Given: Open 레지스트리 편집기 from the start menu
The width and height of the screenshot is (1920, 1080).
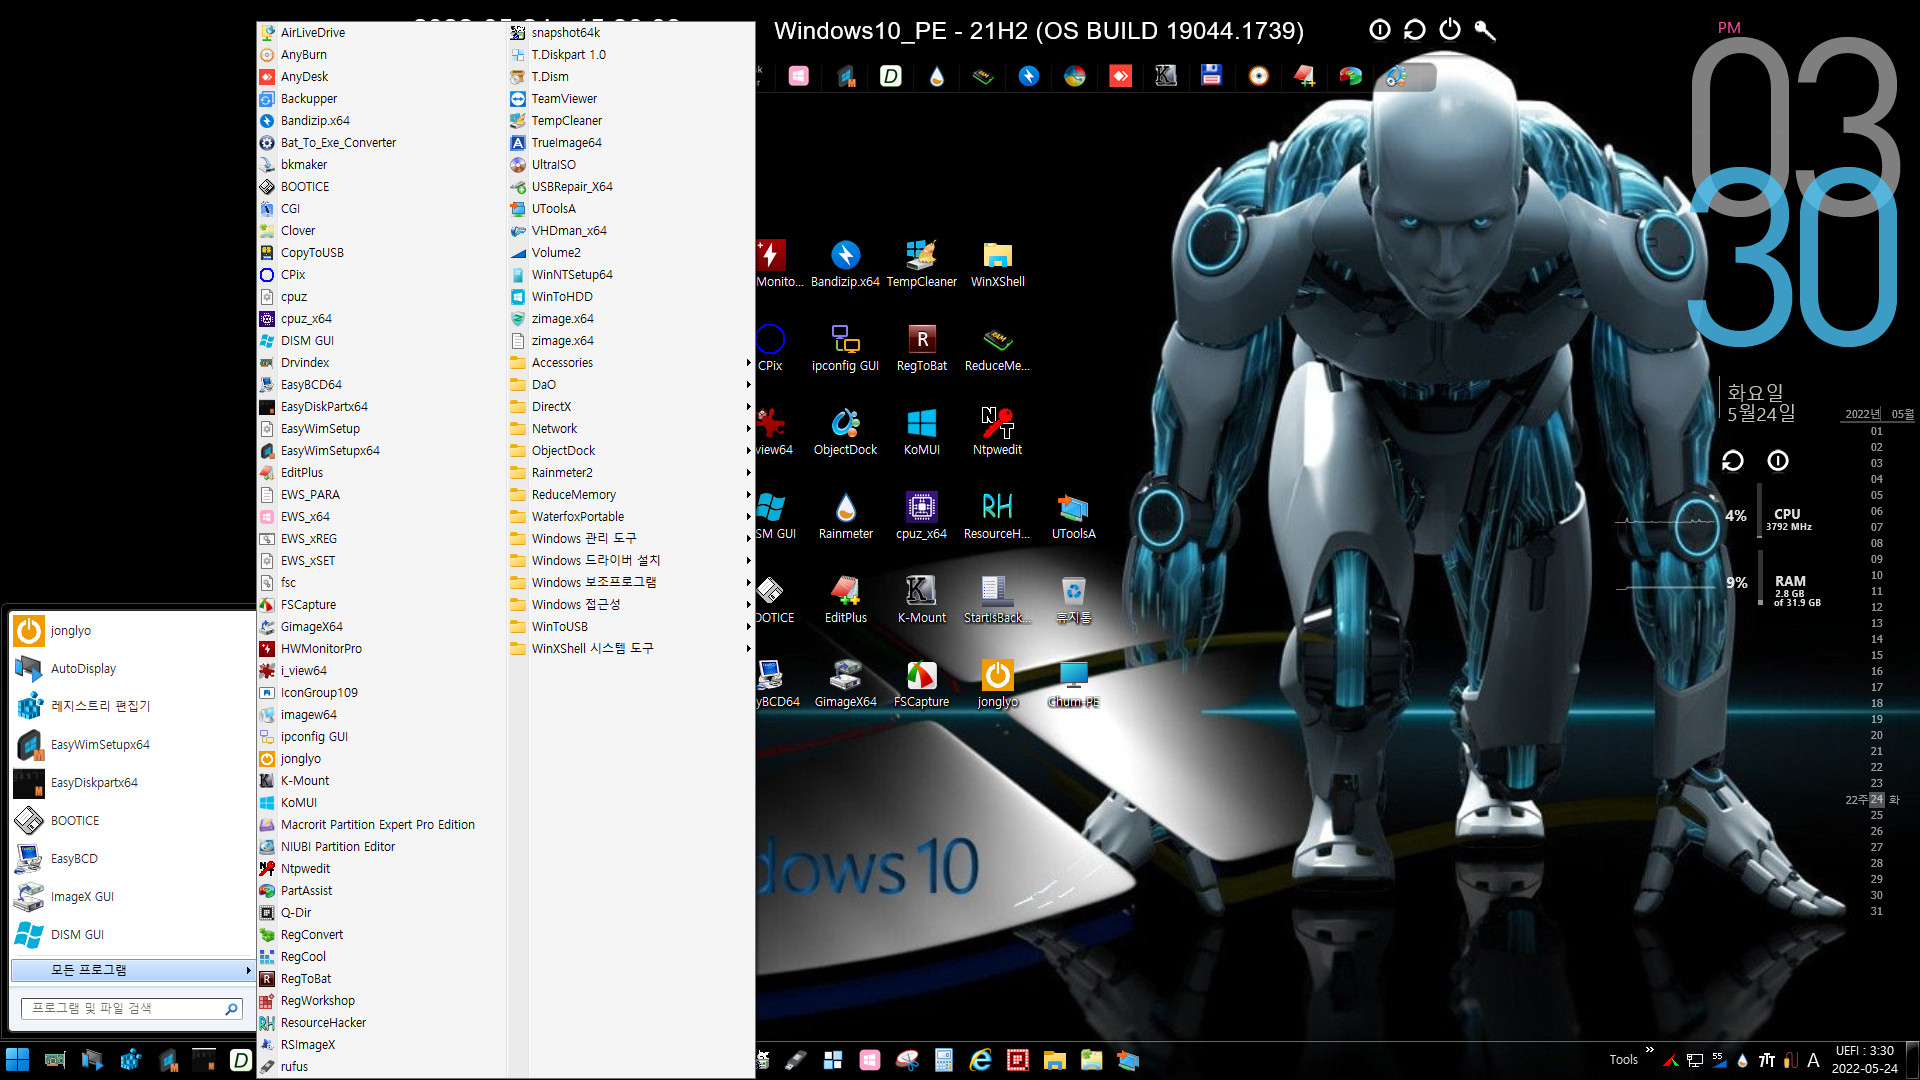Looking at the screenshot, I should point(132,707).
